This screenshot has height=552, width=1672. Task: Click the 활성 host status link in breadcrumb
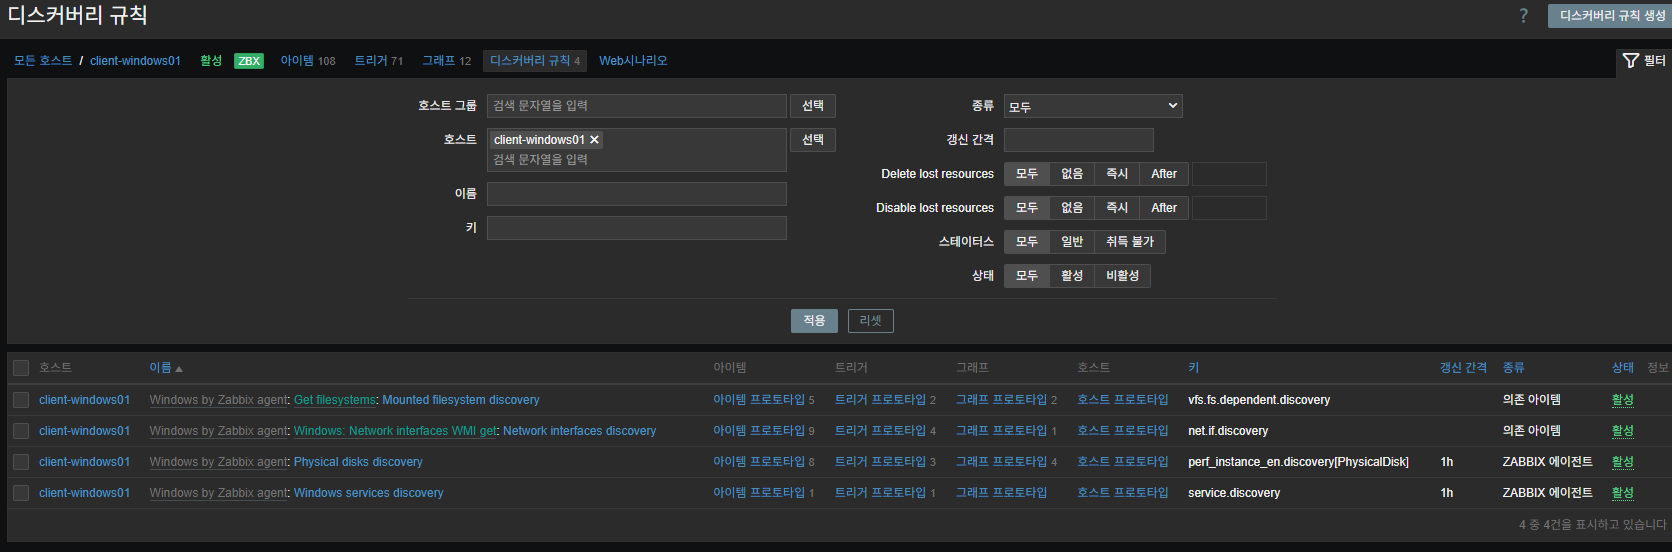click(x=211, y=61)
